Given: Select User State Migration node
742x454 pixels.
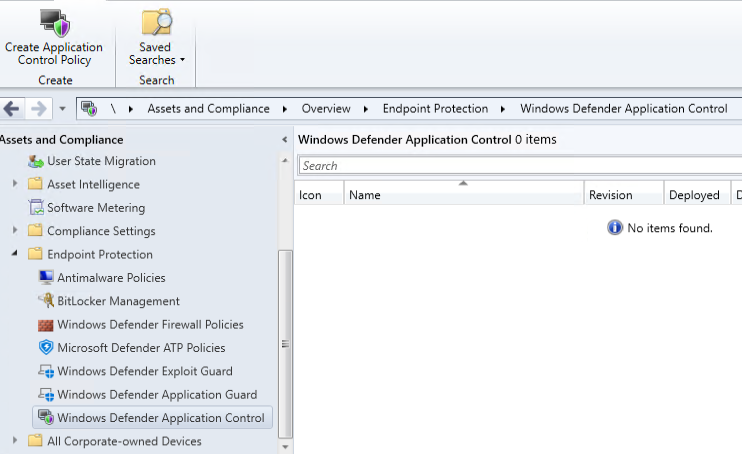Looking at the screenshot, I should pyautogui.click(x=101, y=161).
